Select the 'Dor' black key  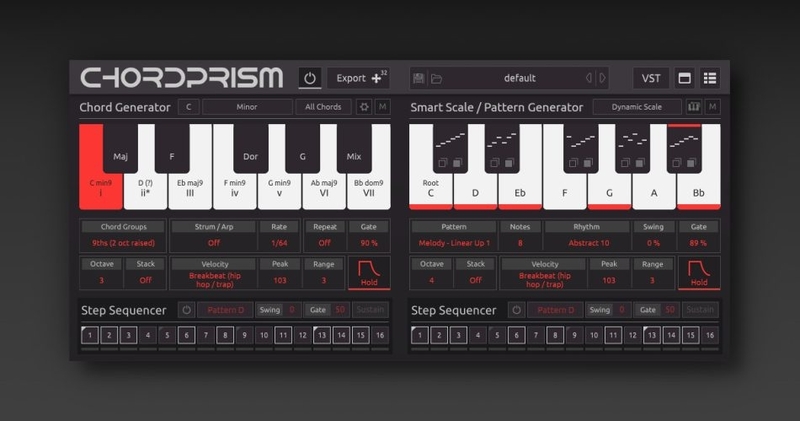click(x=251, y=148)
